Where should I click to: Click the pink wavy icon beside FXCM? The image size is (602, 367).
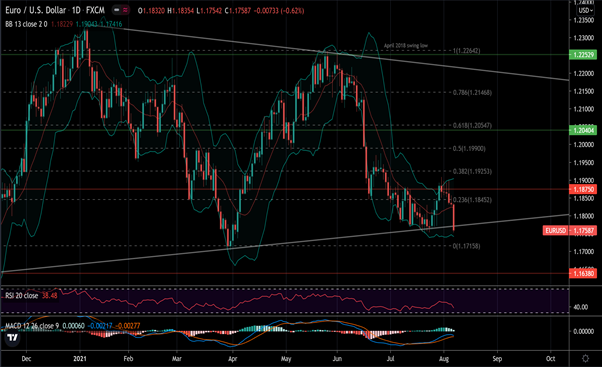click(x=126, y=10)
